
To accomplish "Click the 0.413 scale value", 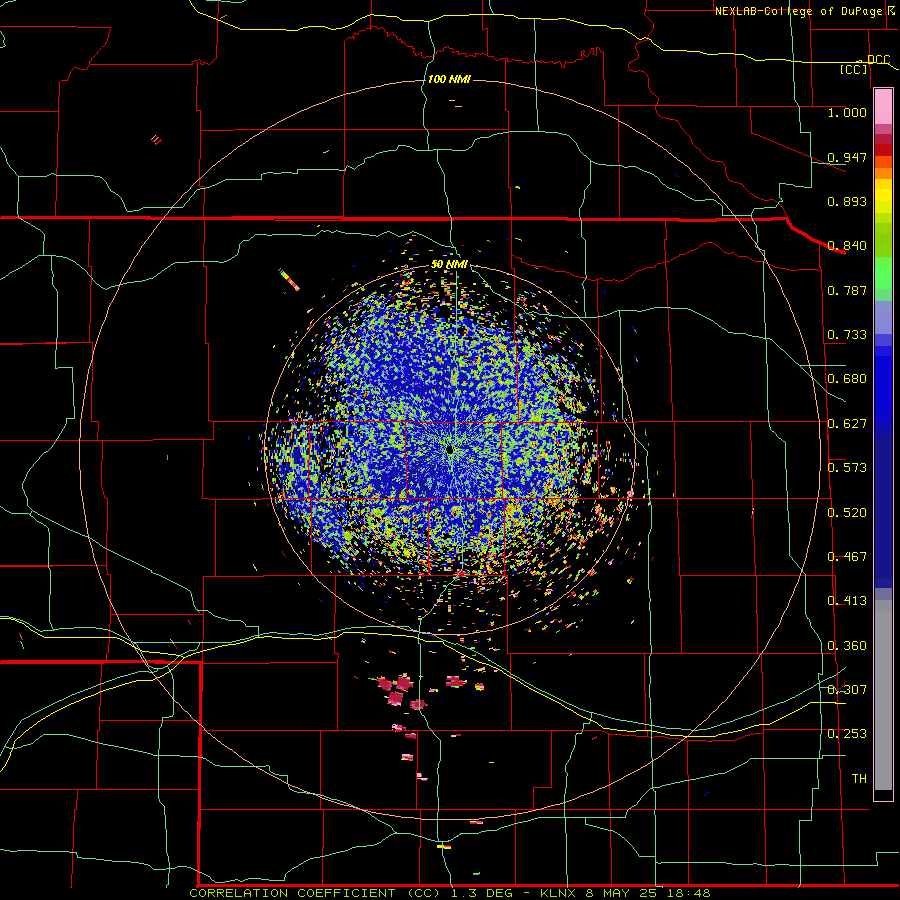I will point(847,601).
